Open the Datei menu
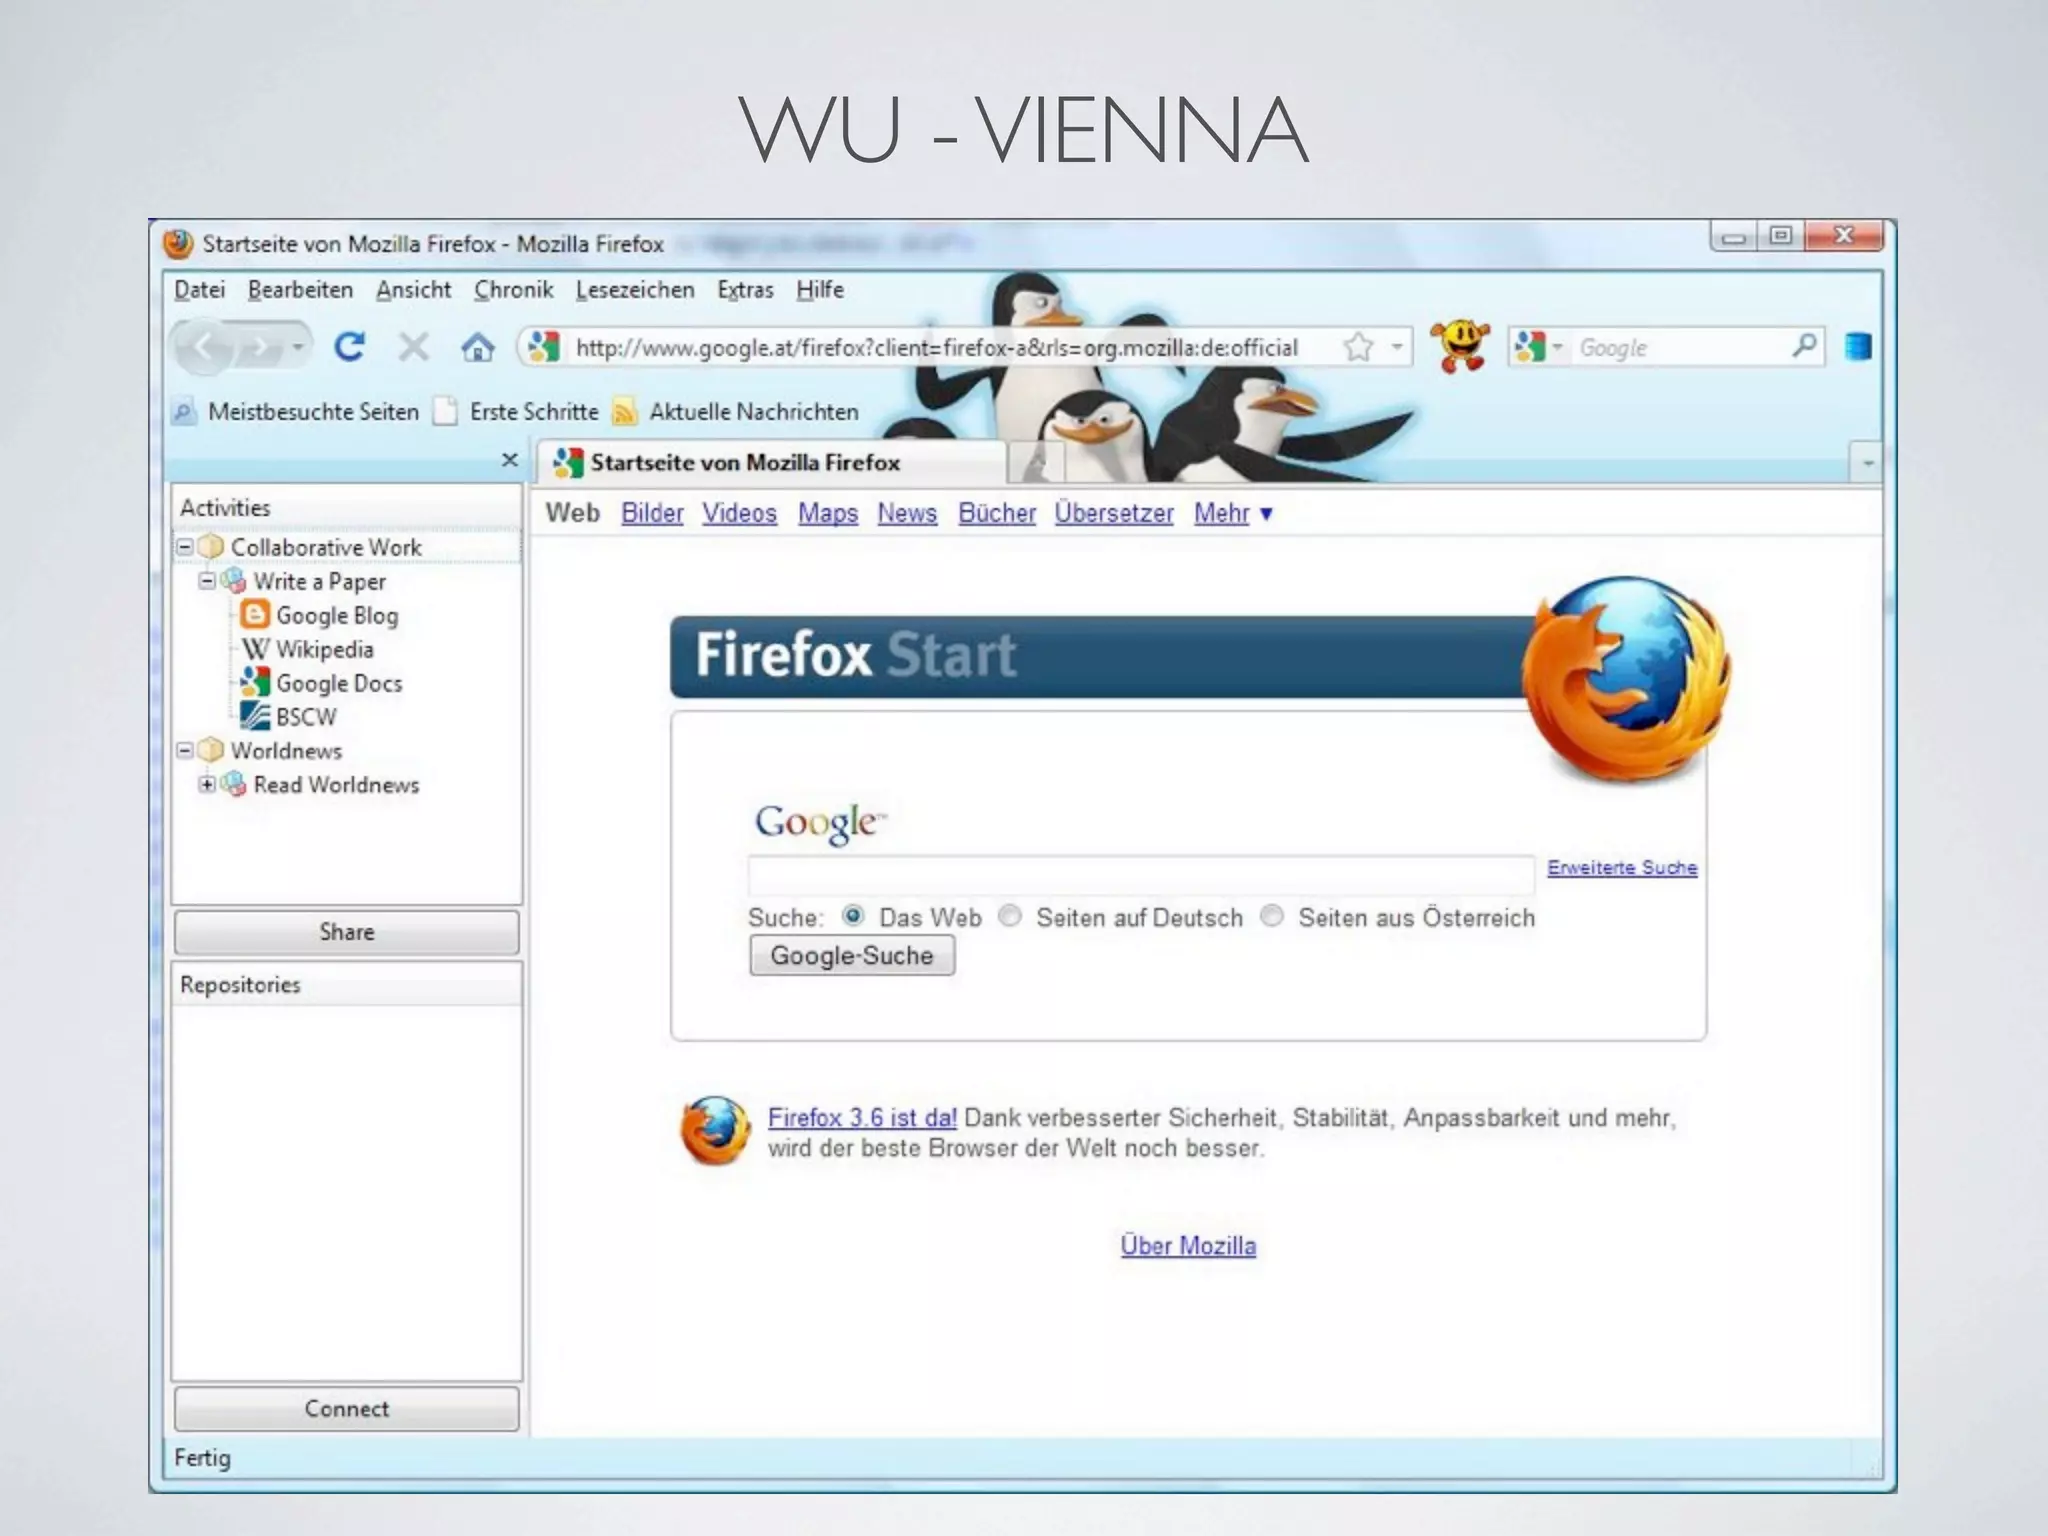Screen dimensions: 2048x1536 (199, 290)
